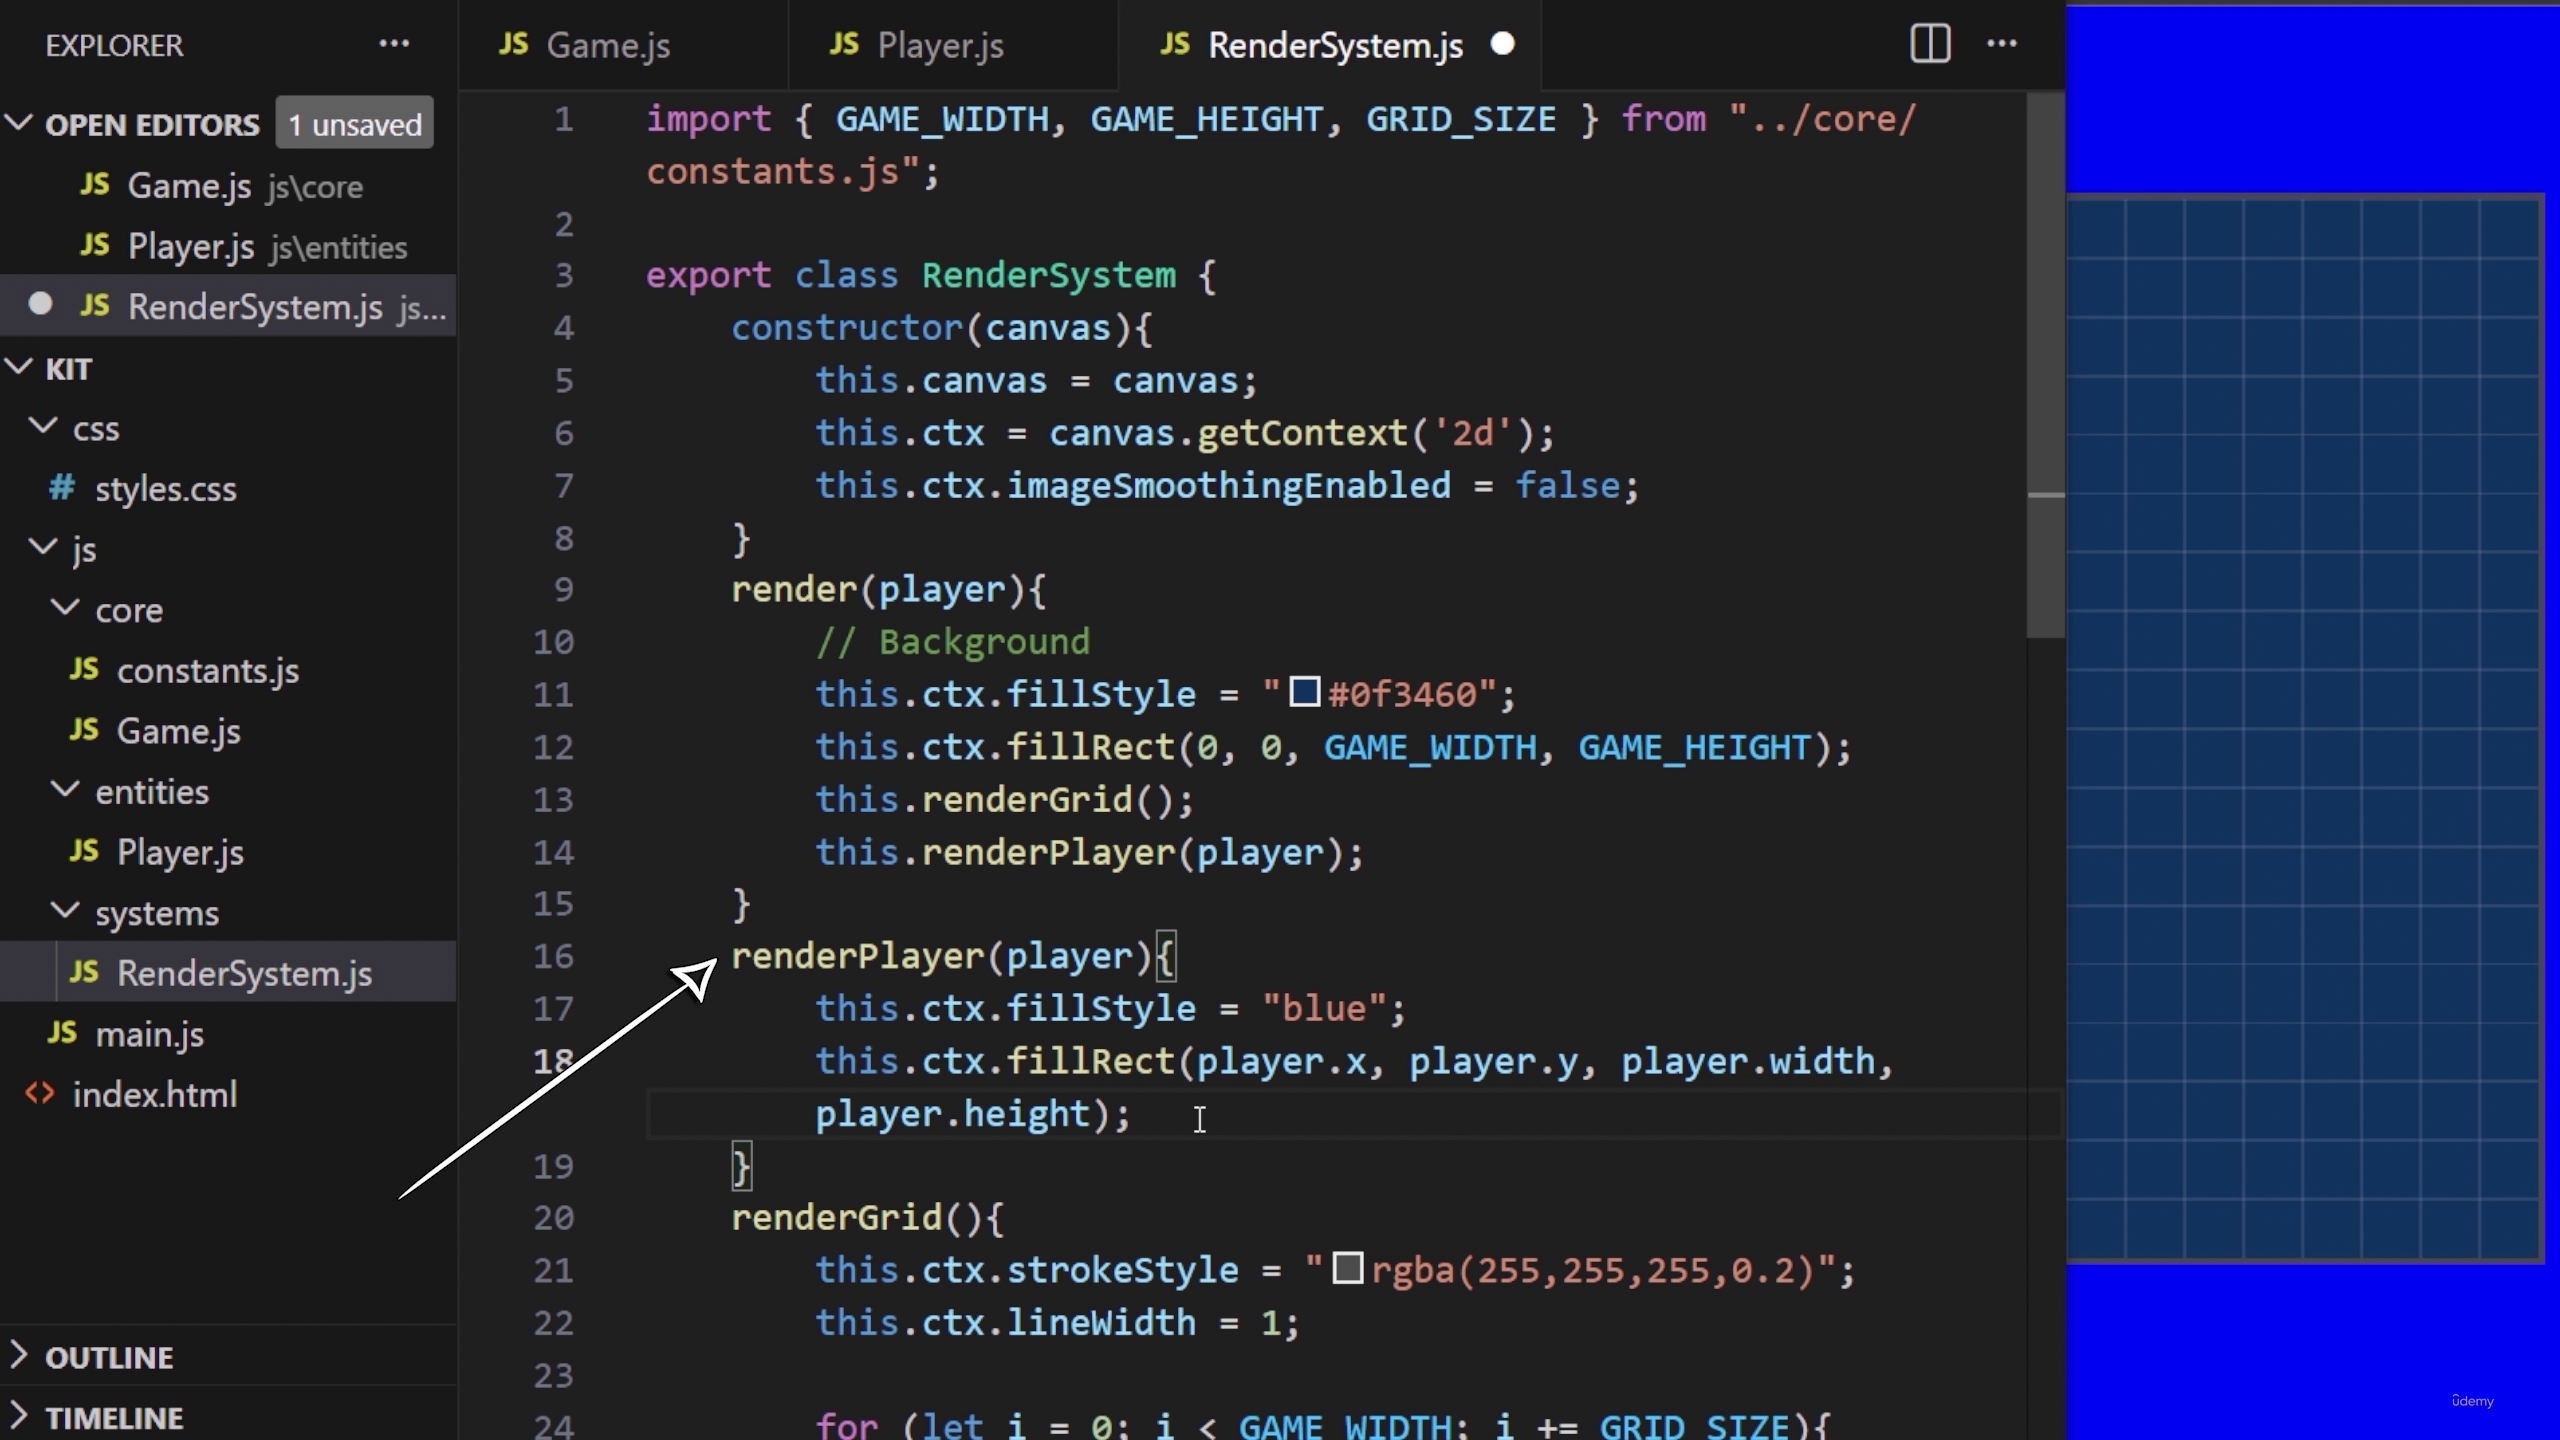
Task: Click the 1 unsaved badge
Action: 355,124
